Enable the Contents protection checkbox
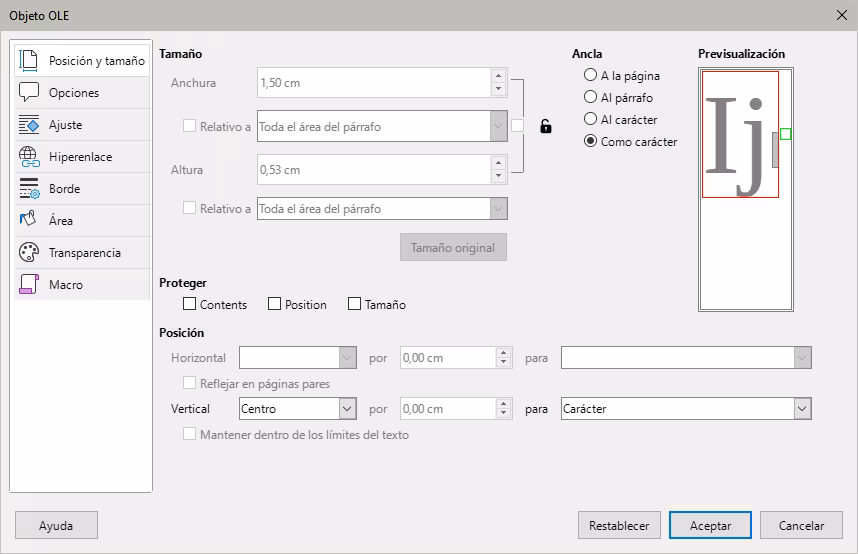This screenshot has height=554, width=858. pyautogui.click(x=190, y=304)
